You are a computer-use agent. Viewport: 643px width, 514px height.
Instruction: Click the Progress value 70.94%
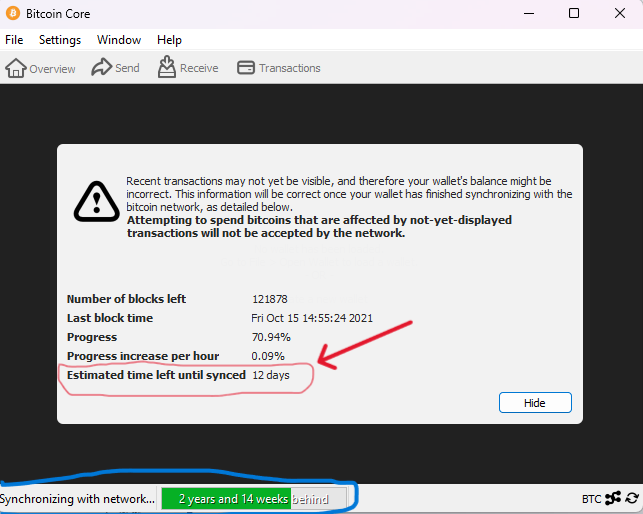click(271, 337)
